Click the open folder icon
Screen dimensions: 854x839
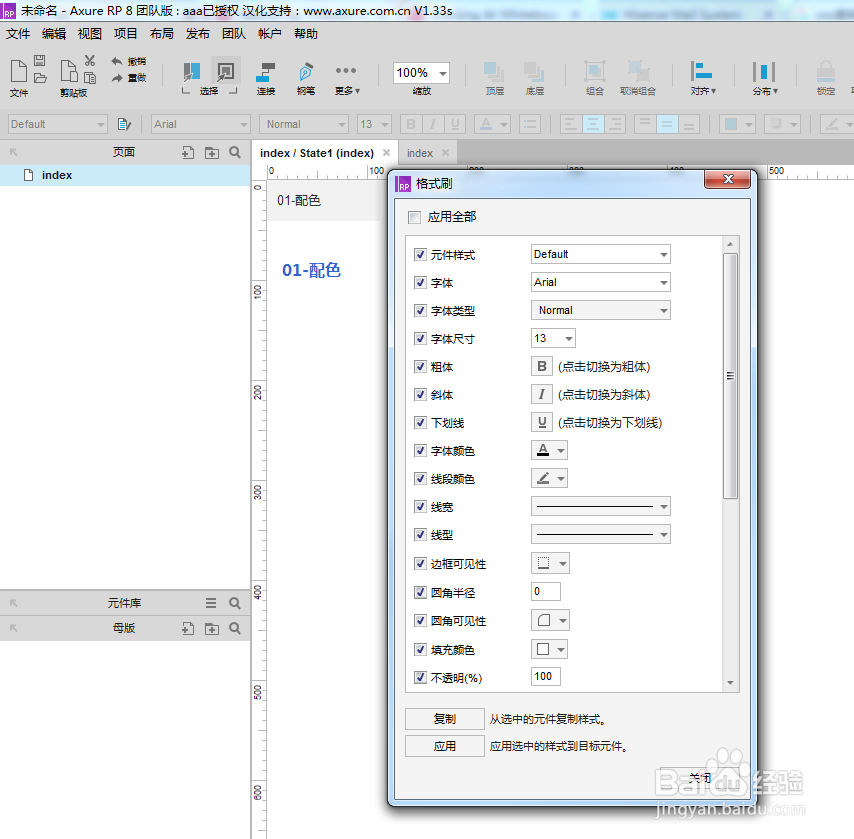[40, 78]
